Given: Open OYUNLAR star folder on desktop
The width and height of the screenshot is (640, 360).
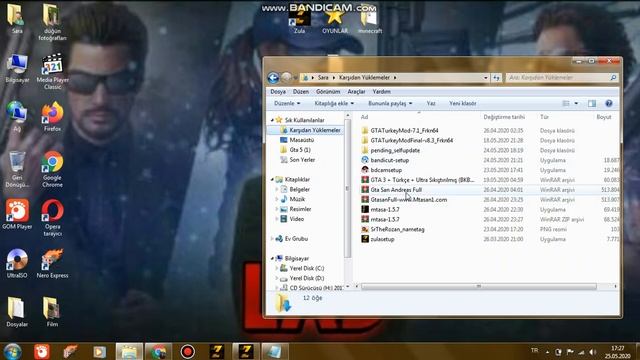Looking at the screenshot, I should (335, 21).
